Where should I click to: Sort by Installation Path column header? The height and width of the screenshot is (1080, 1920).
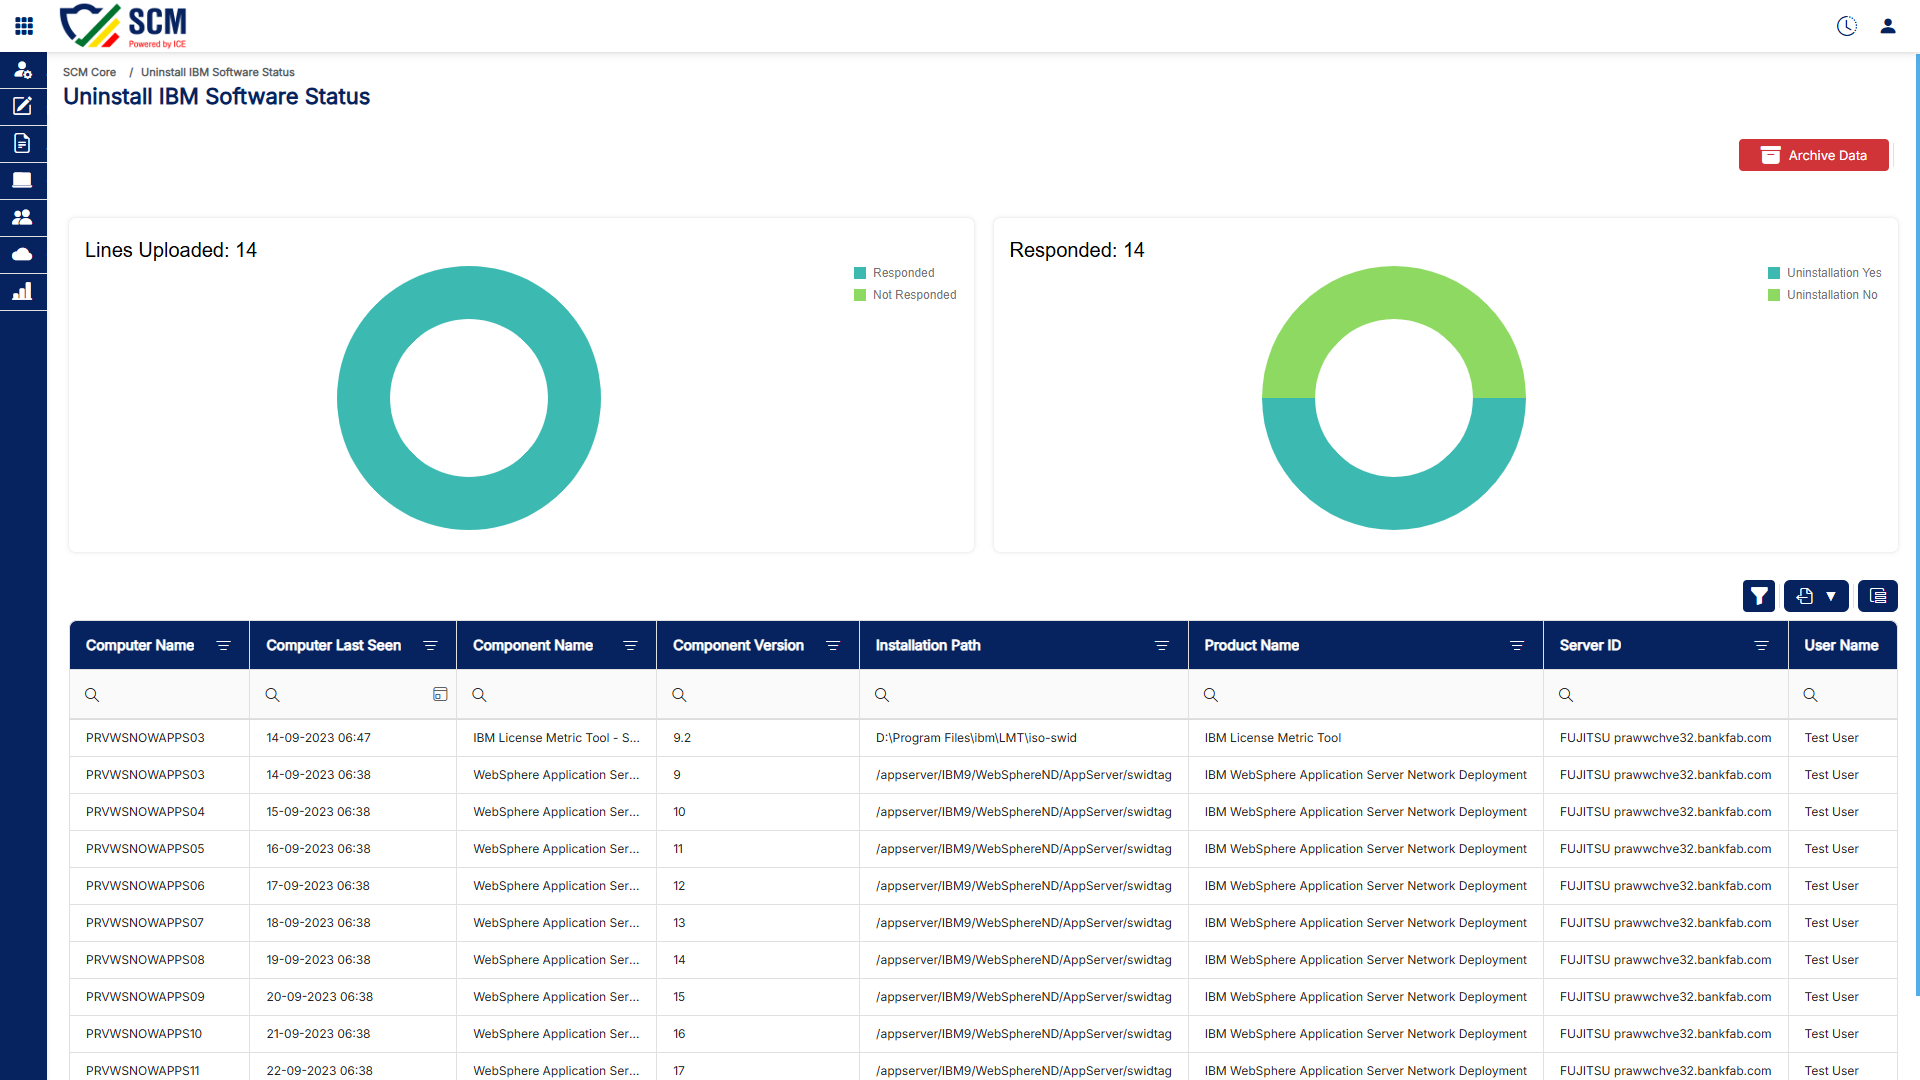tap(928, 646)
